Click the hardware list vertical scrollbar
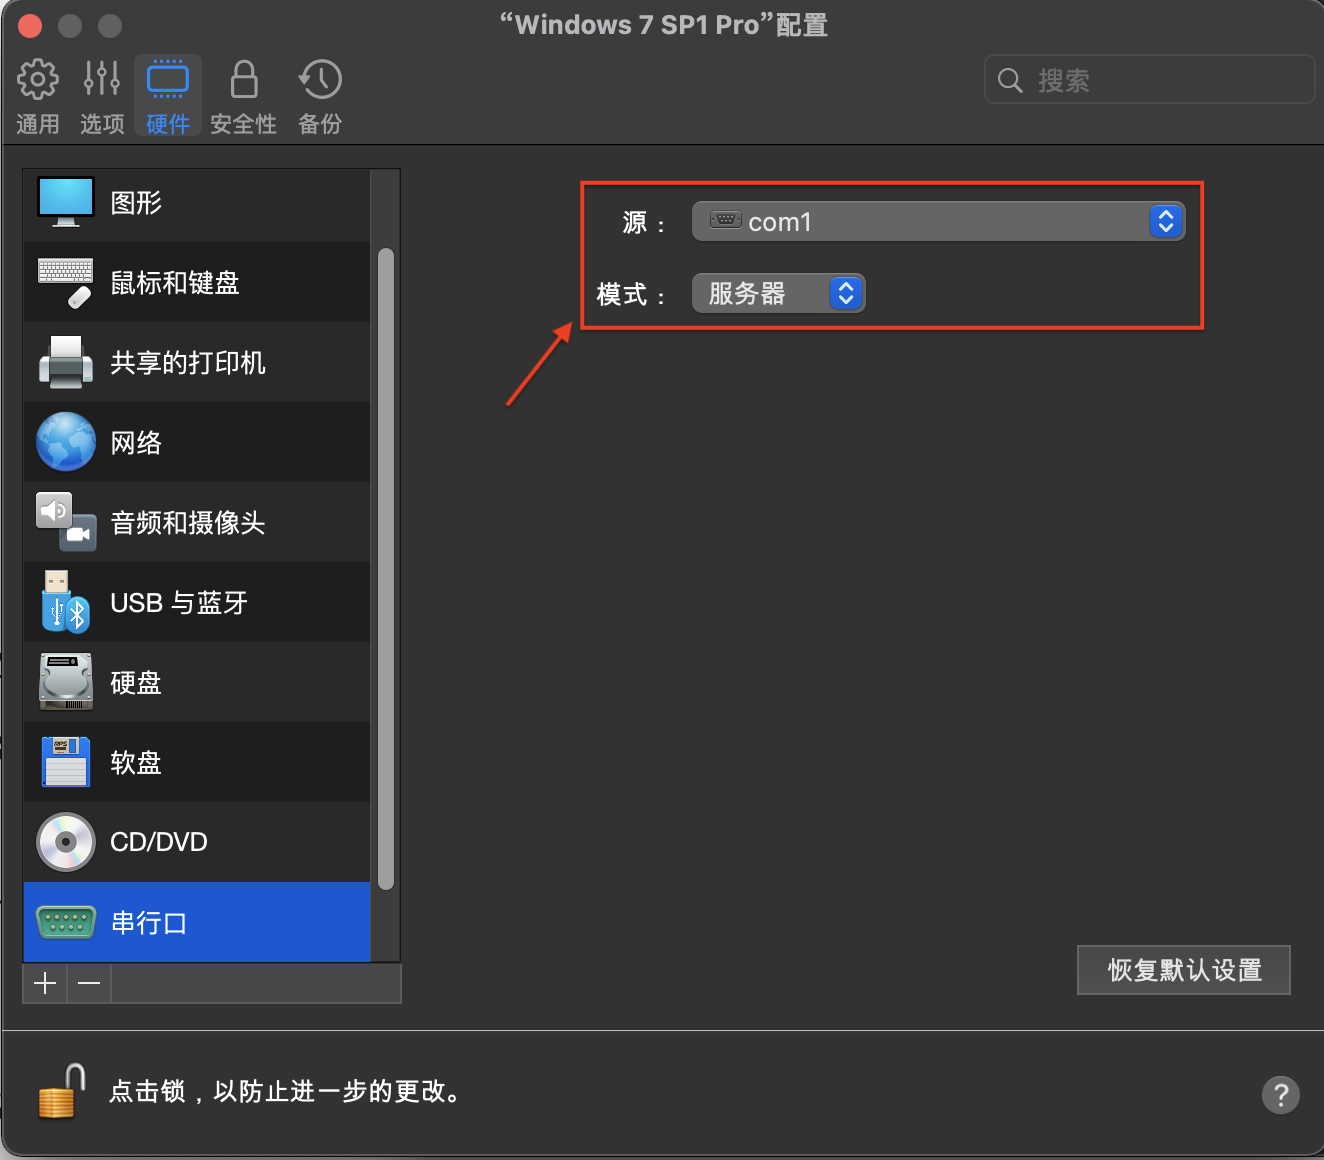The height and width of the screenshot is (1160, 1324). (386, 568)
